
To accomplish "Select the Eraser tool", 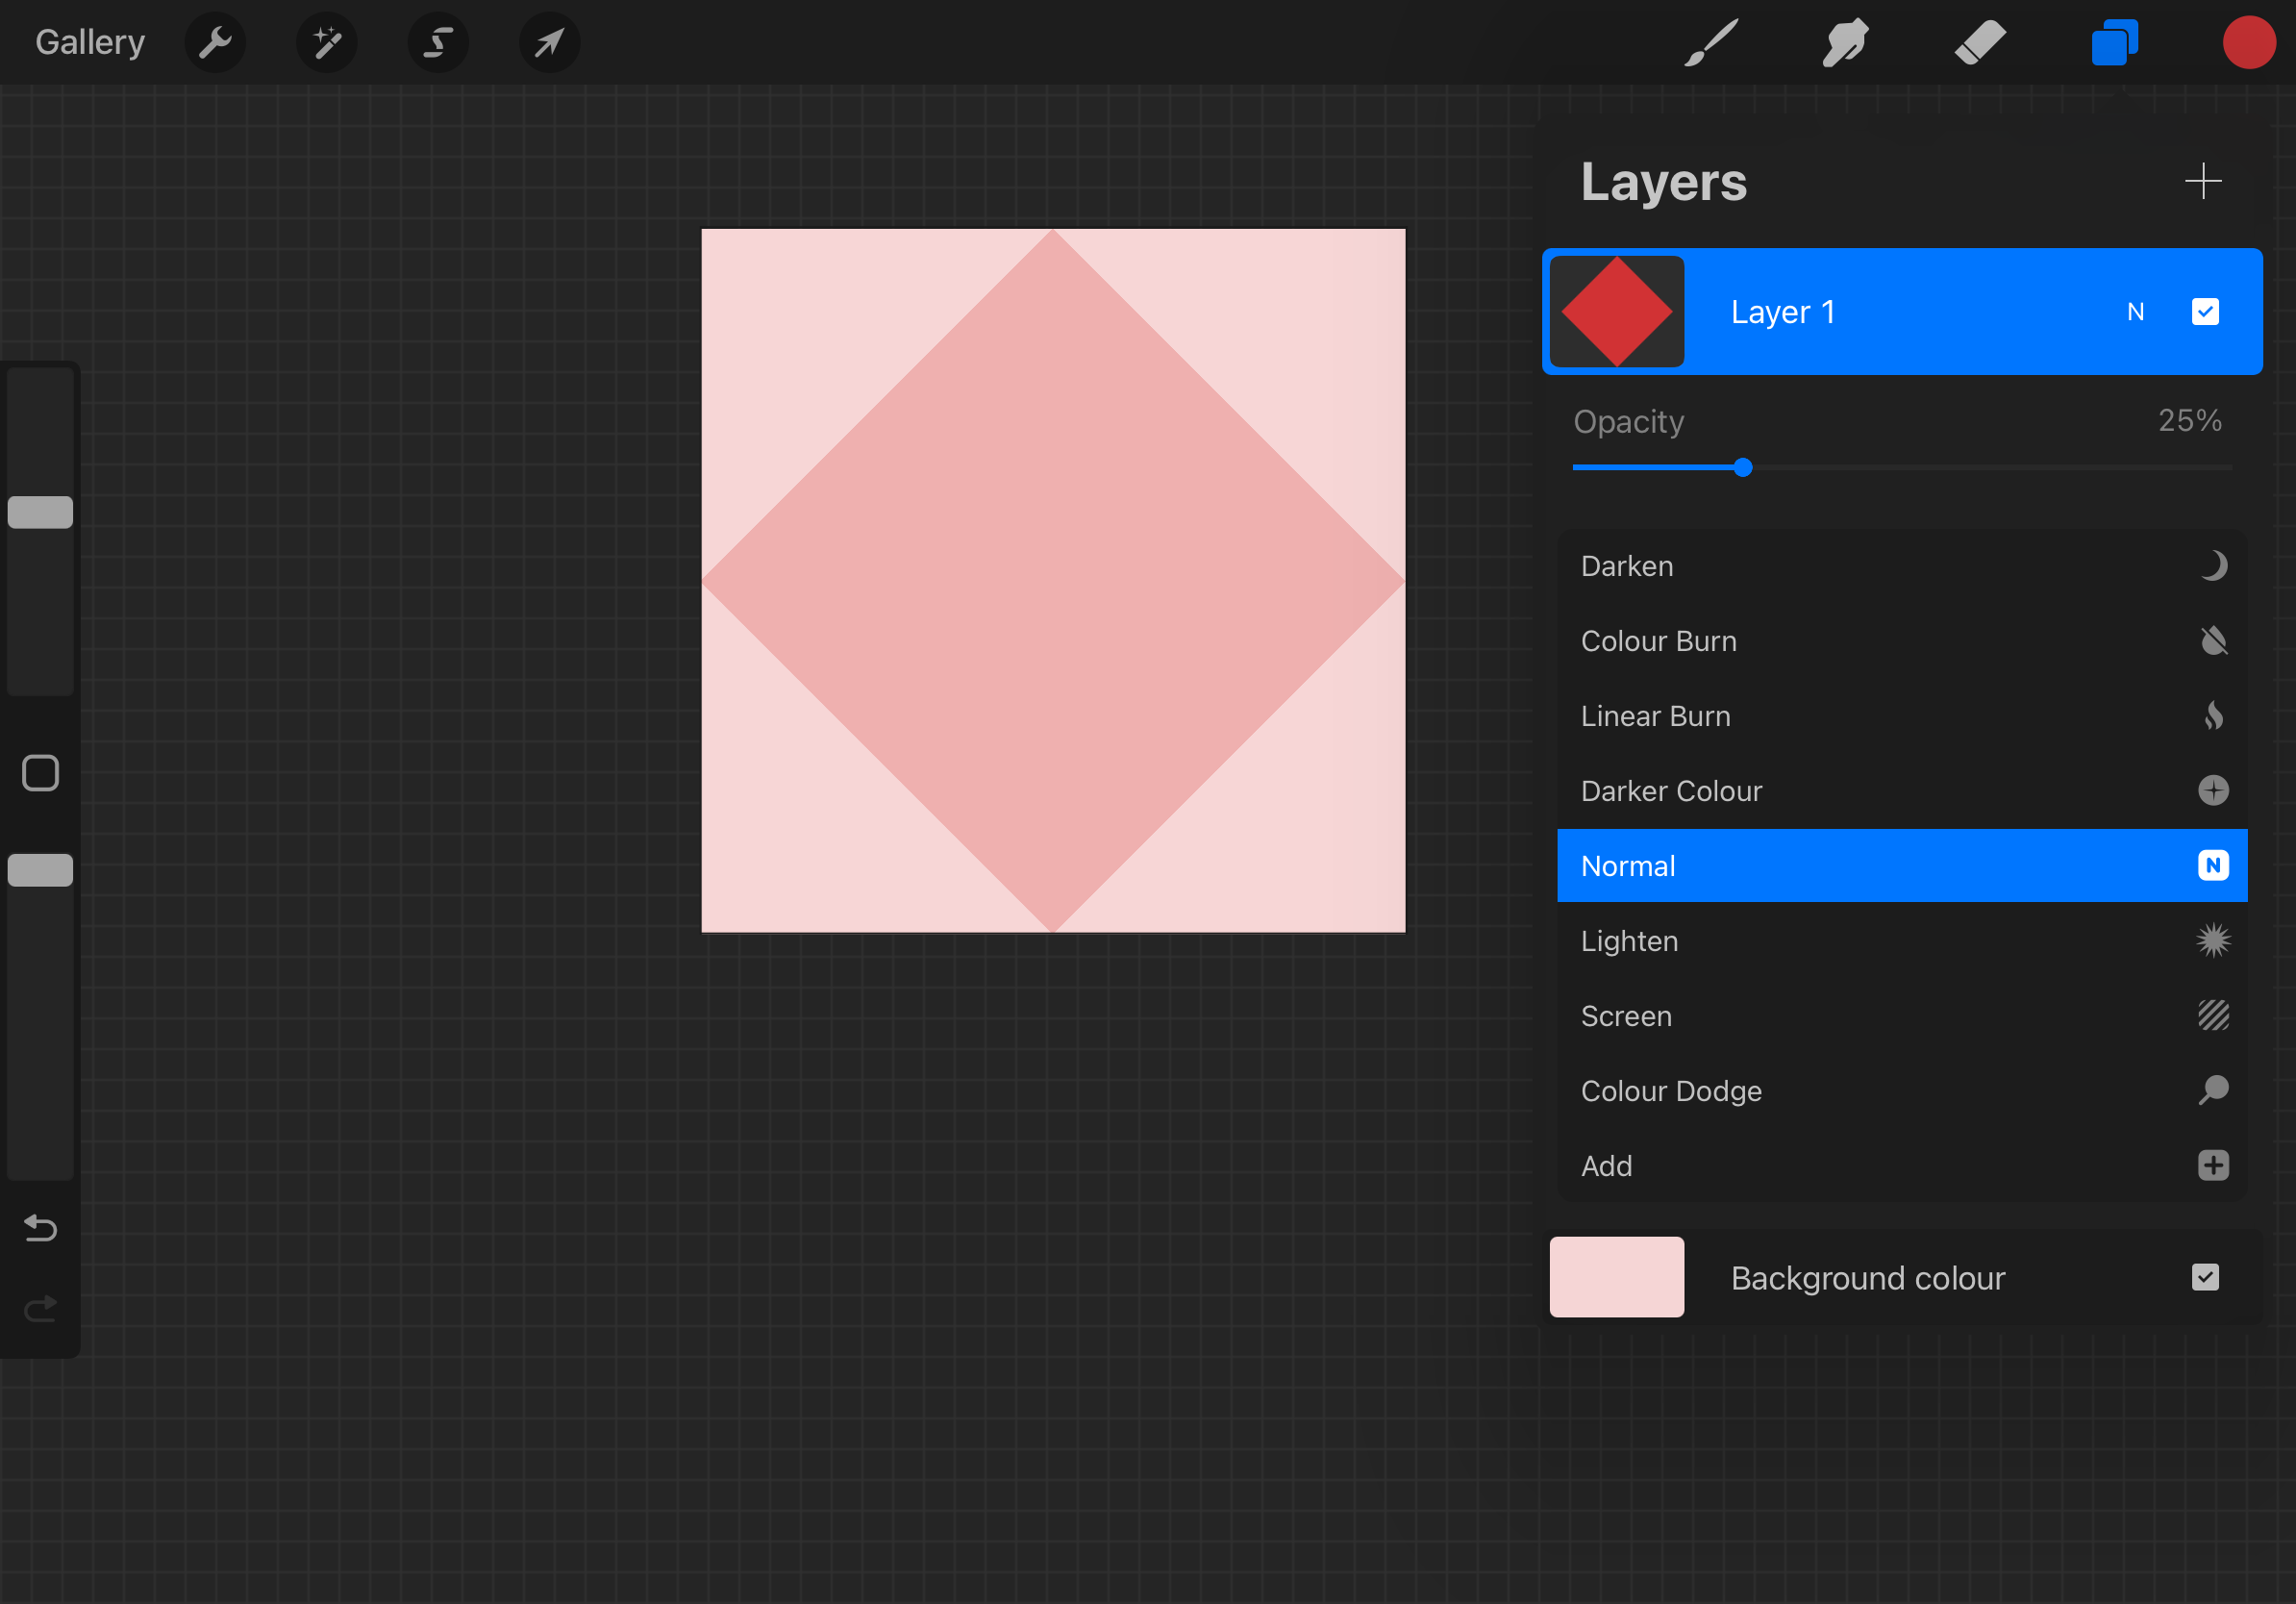I will [x=1979, y=43].
